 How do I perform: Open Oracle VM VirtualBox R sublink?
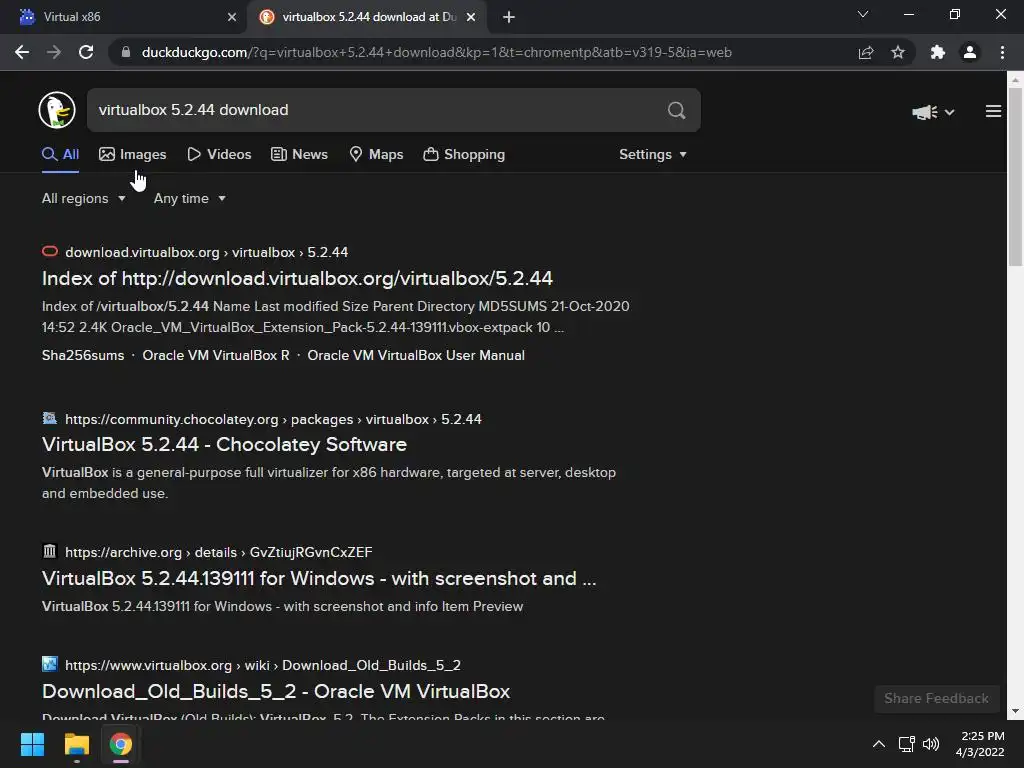pyautogui.click(x=216, y=356)
